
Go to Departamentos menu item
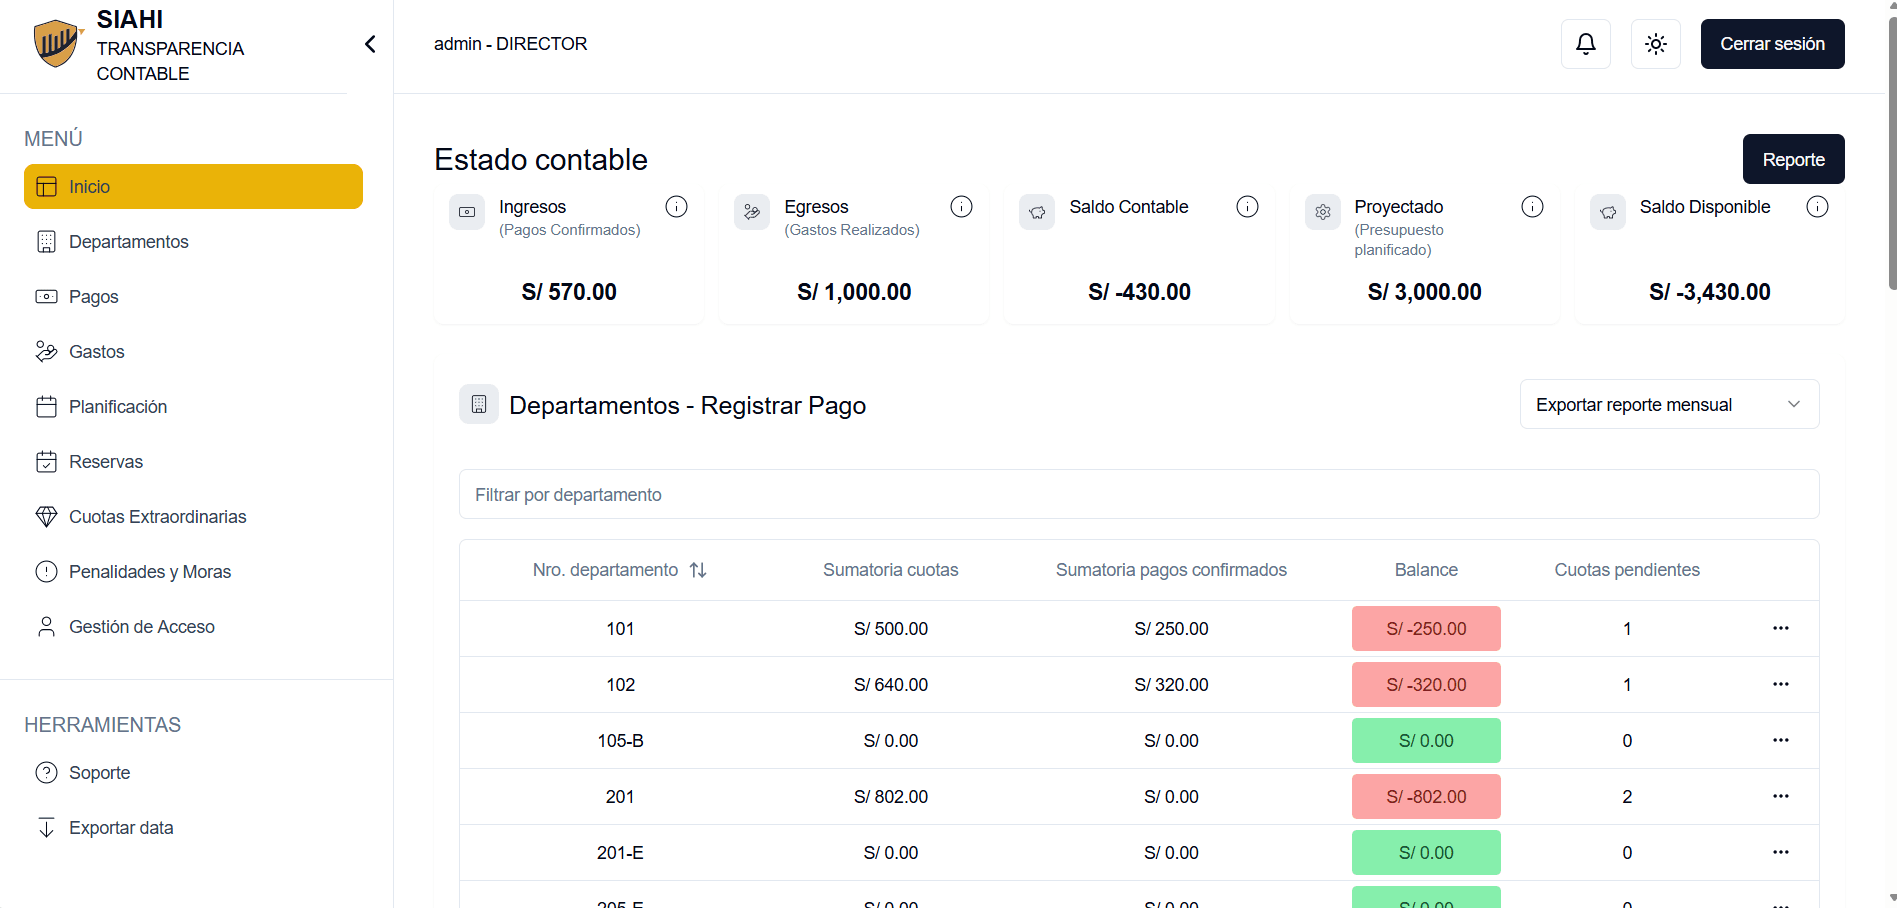[x=193, y=242]
